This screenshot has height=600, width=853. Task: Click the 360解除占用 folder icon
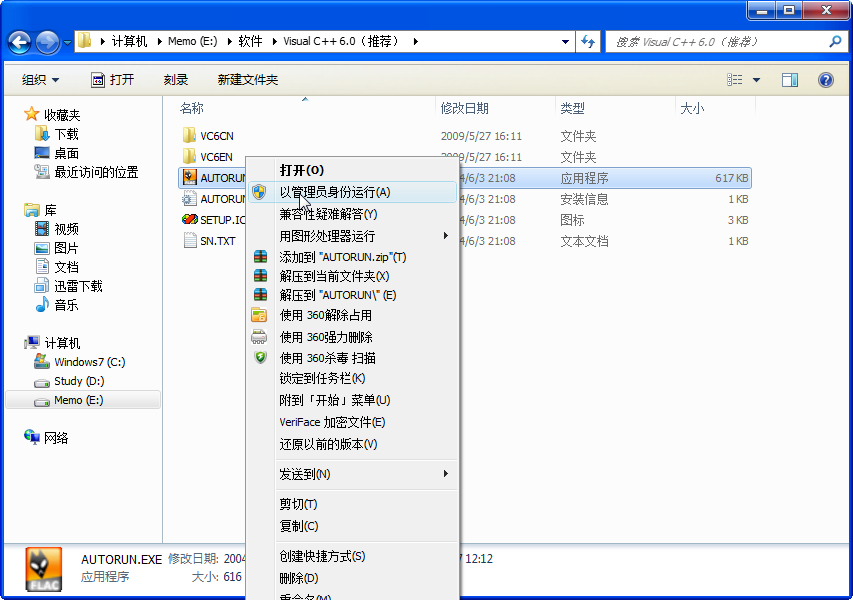[x=259, y=315]
